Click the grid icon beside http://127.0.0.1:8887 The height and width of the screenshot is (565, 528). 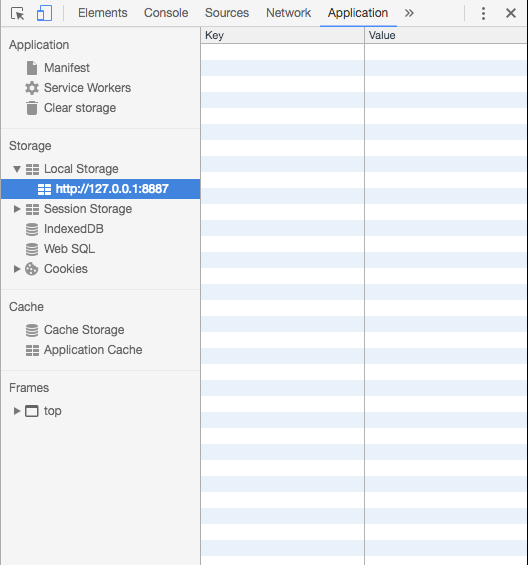(x=44, y=189)
